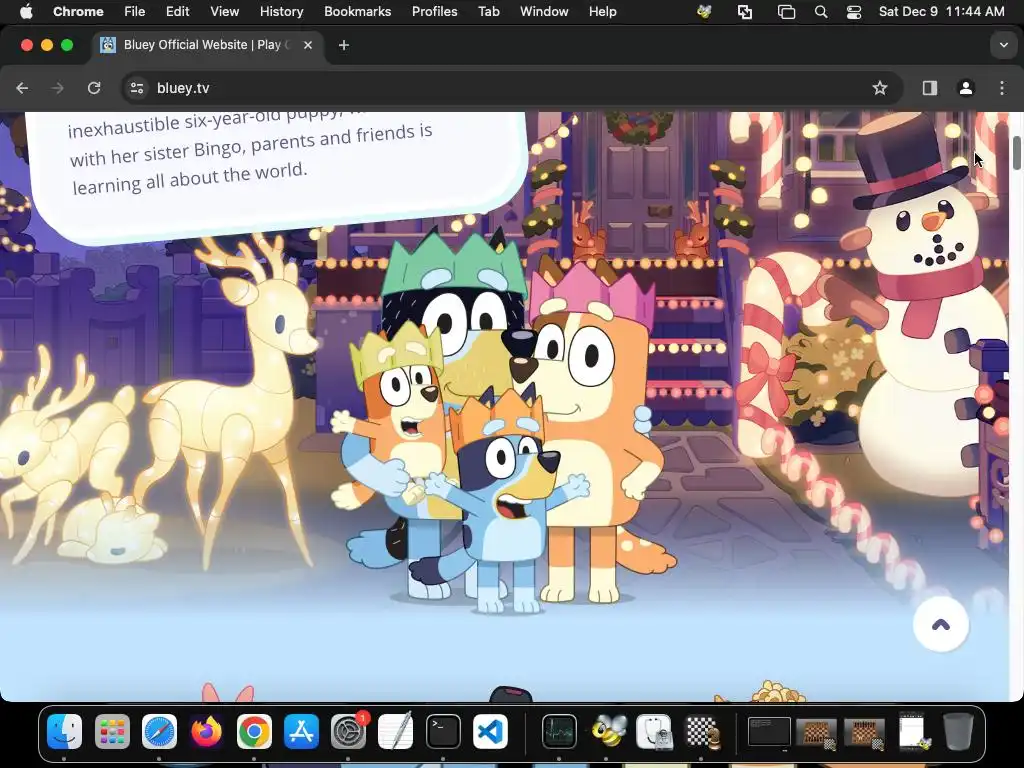Open the Profiles menu
Image resolution: width=1024 pixels, height=768 pixels.
click(x=434, y=12)
